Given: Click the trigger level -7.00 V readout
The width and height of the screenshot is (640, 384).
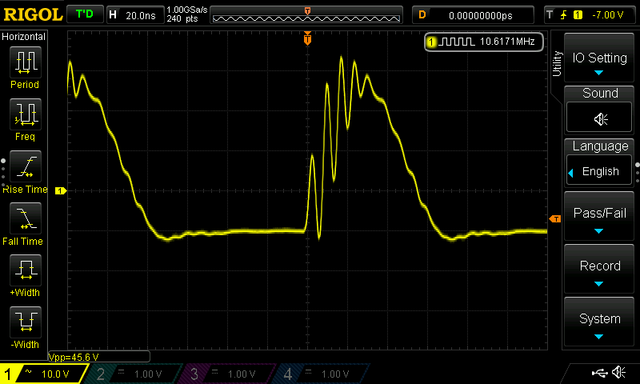Looking at the screenshot, I should click(608, 15).
